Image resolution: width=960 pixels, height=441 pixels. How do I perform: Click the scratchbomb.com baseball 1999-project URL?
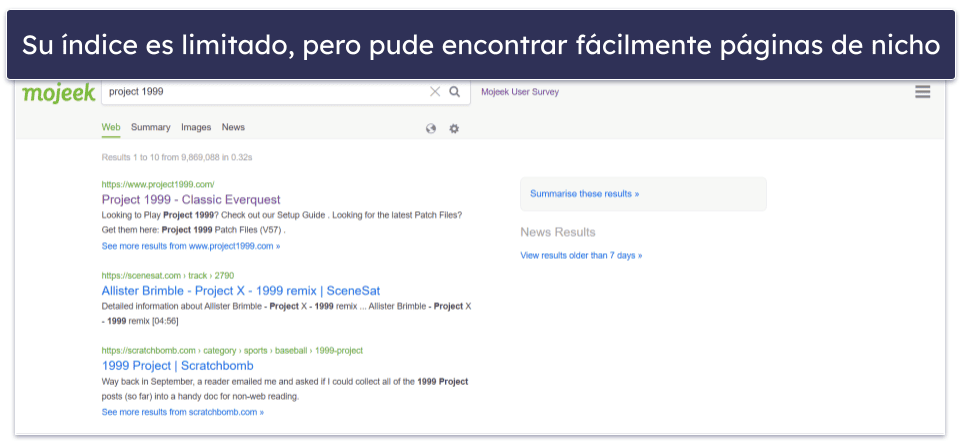pyautogui.click(x=232, y=351)
